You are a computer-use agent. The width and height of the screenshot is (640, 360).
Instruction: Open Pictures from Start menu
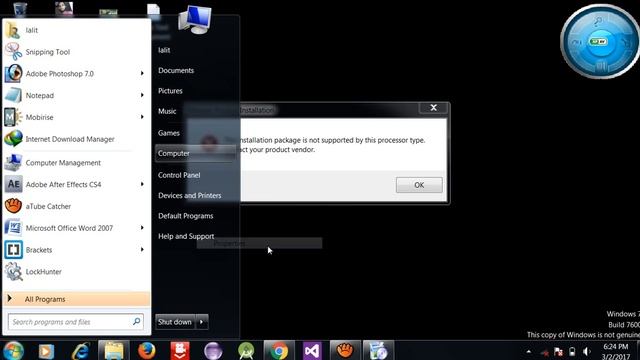[170, 91]
